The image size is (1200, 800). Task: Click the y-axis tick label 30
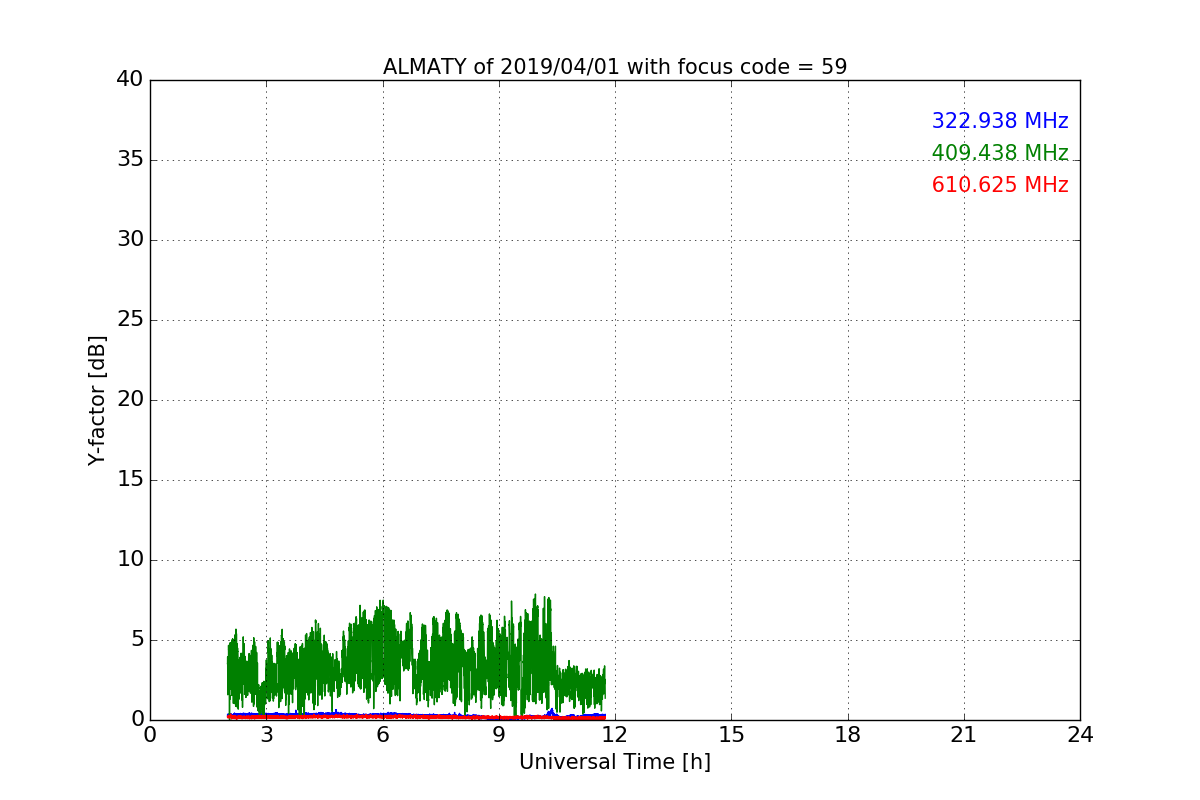pyautogui.click(x=130, y=240)
